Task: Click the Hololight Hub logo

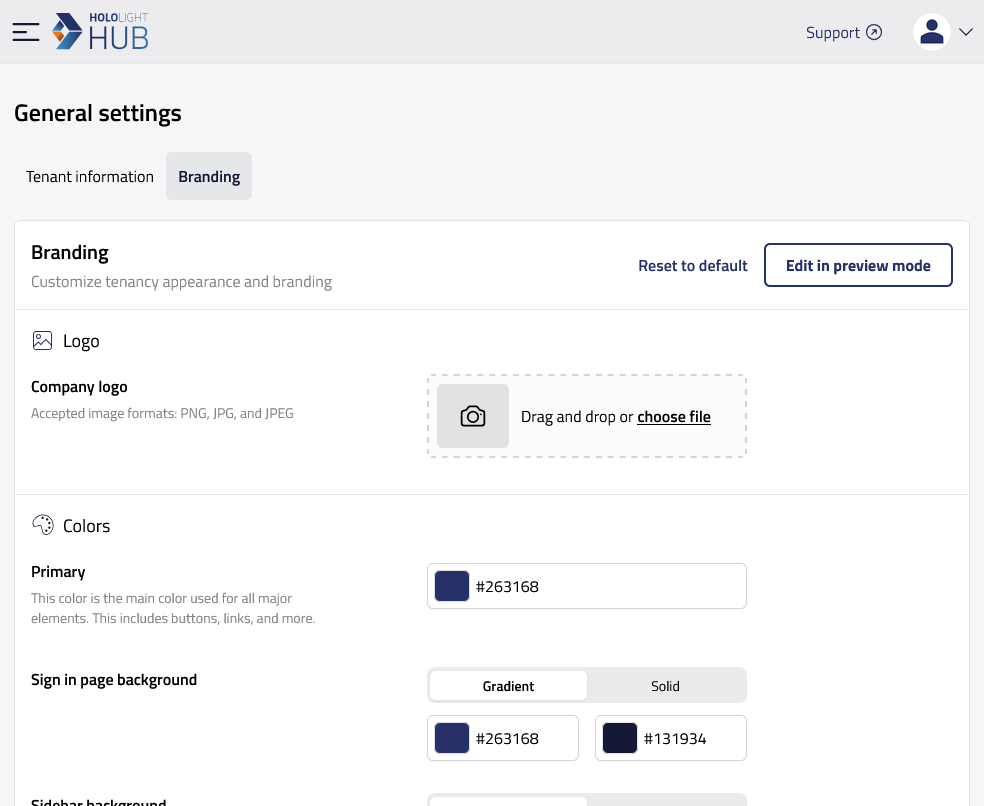Action: (x=100, y=31)
